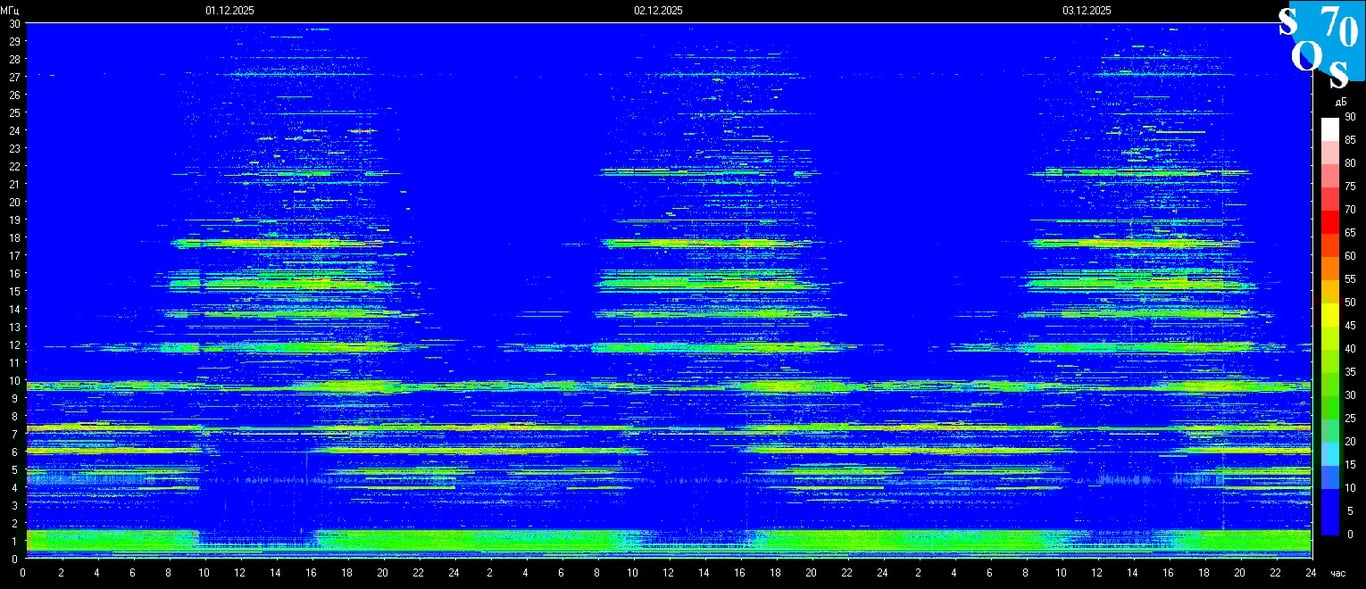
Task: Click the 85 value on the dB legend
Action: pos(1350,140)
